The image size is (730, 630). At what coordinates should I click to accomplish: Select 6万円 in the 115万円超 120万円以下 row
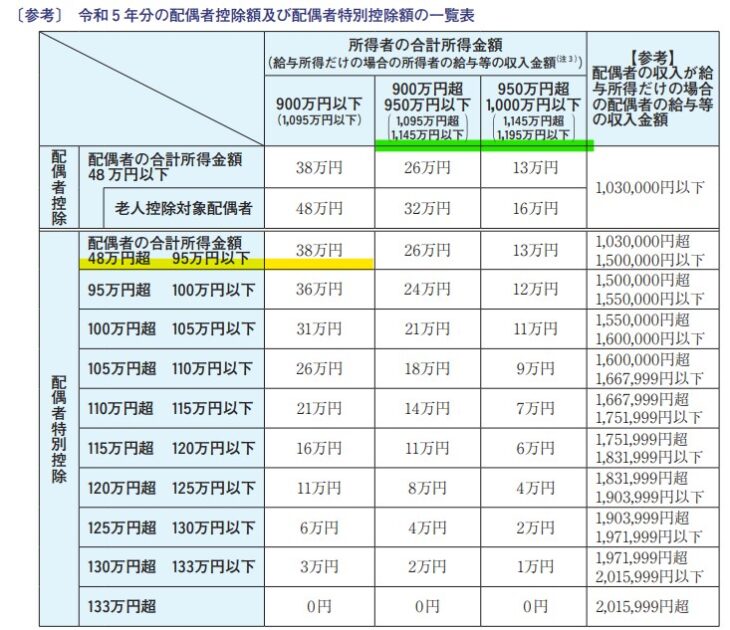[x=535, y=448]
